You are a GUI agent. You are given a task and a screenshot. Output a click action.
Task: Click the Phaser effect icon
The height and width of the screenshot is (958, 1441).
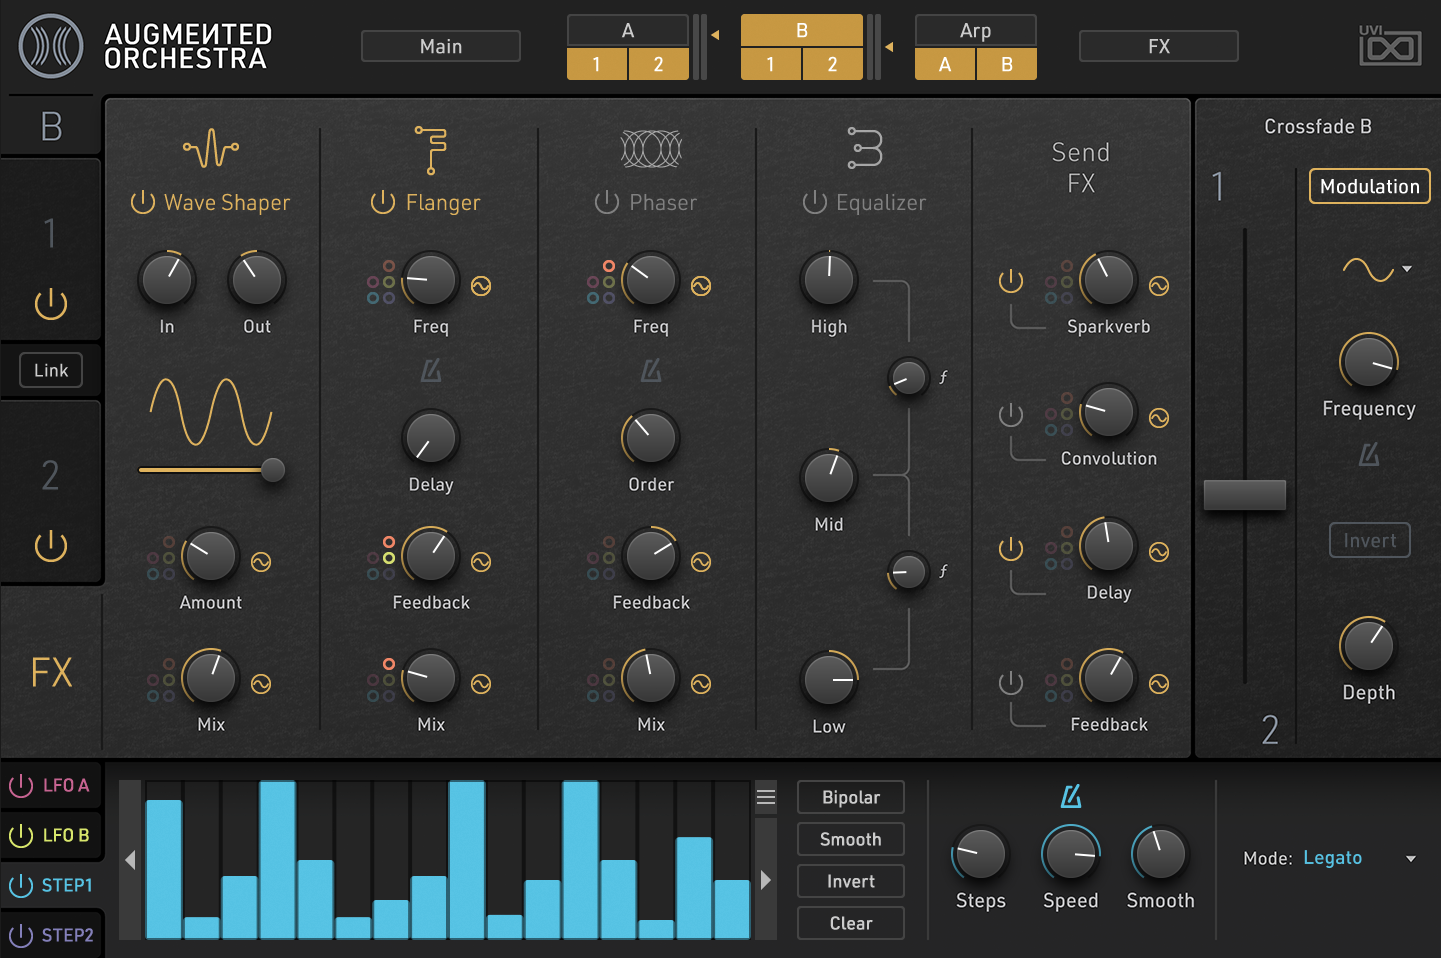coord(650,149)
